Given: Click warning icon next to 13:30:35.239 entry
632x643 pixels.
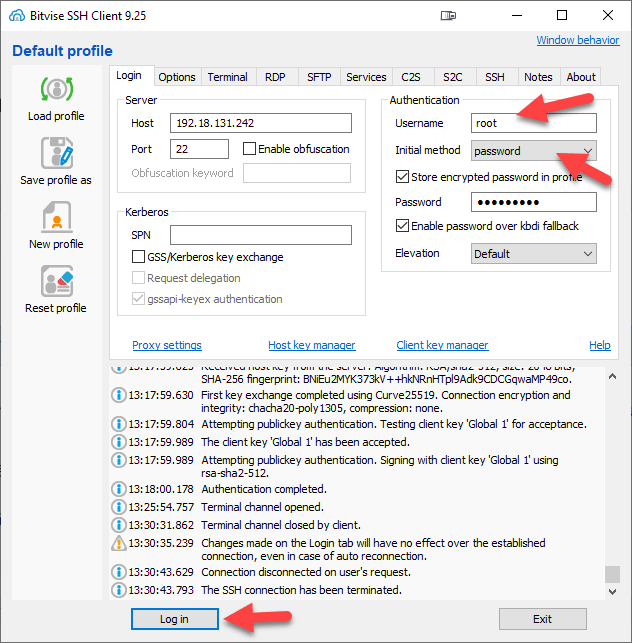Looking at the screenshot, I should [x=119, y=543].
